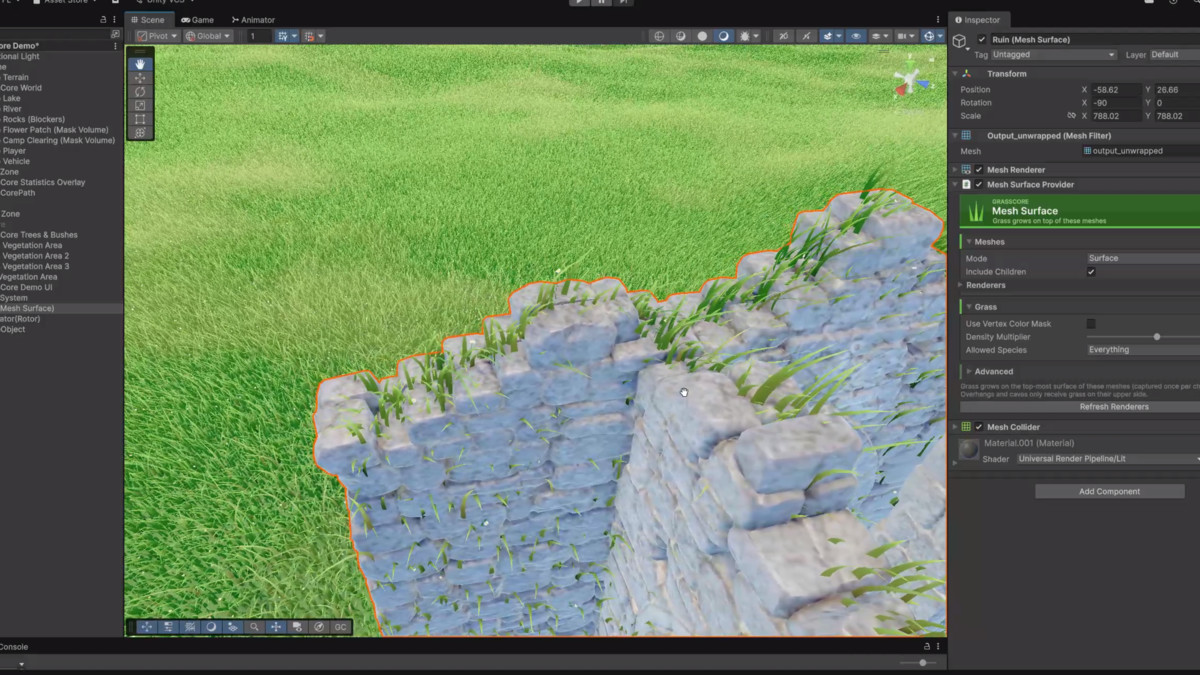The width and height of the screenshot is (1200, 675).
Task: Click the Mesh output_unwrapped field
Action: click(x=1141, y=151)
